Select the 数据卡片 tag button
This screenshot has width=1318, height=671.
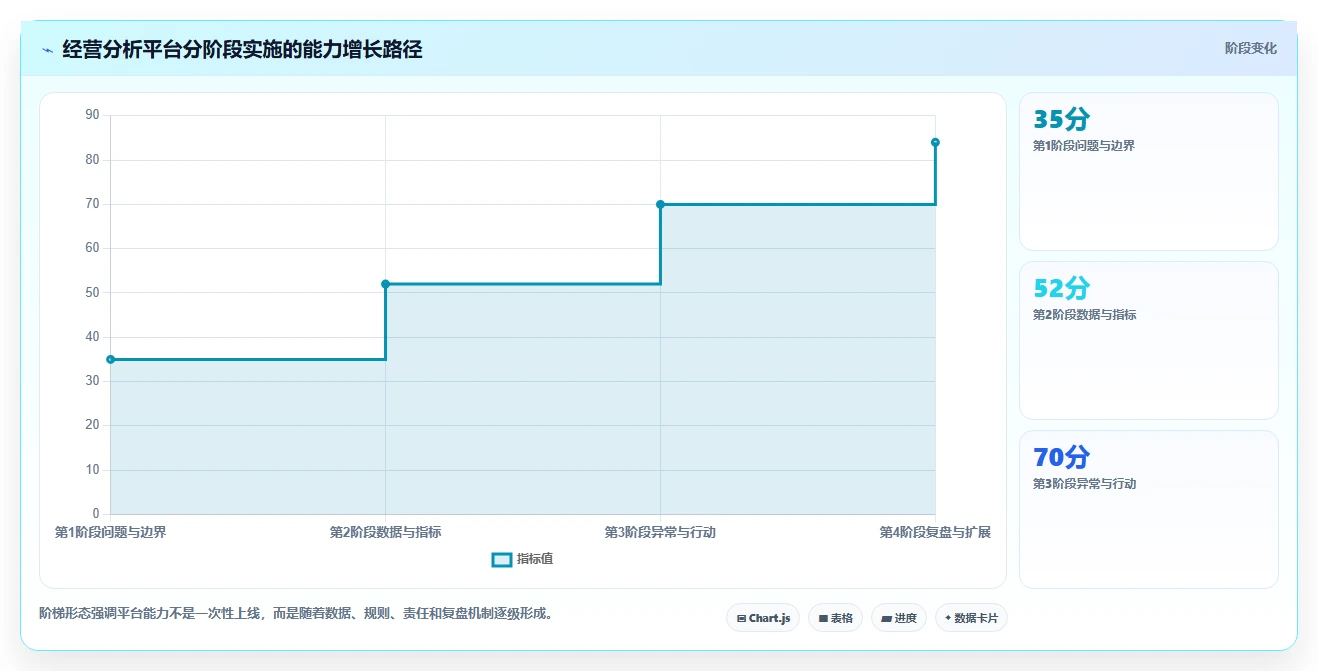[971, 618]
